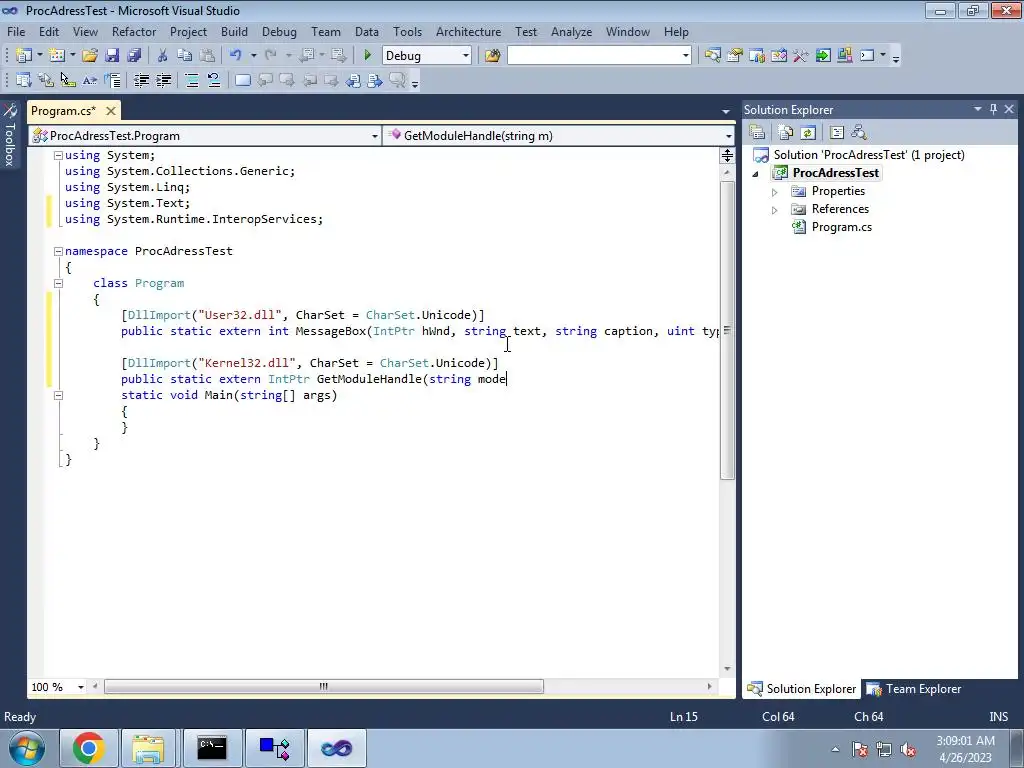The width and height of the screenshot is (1024, 768).
Task: Click the editor split-view handle above scrollbar
Action: click(x=727, y=155)
